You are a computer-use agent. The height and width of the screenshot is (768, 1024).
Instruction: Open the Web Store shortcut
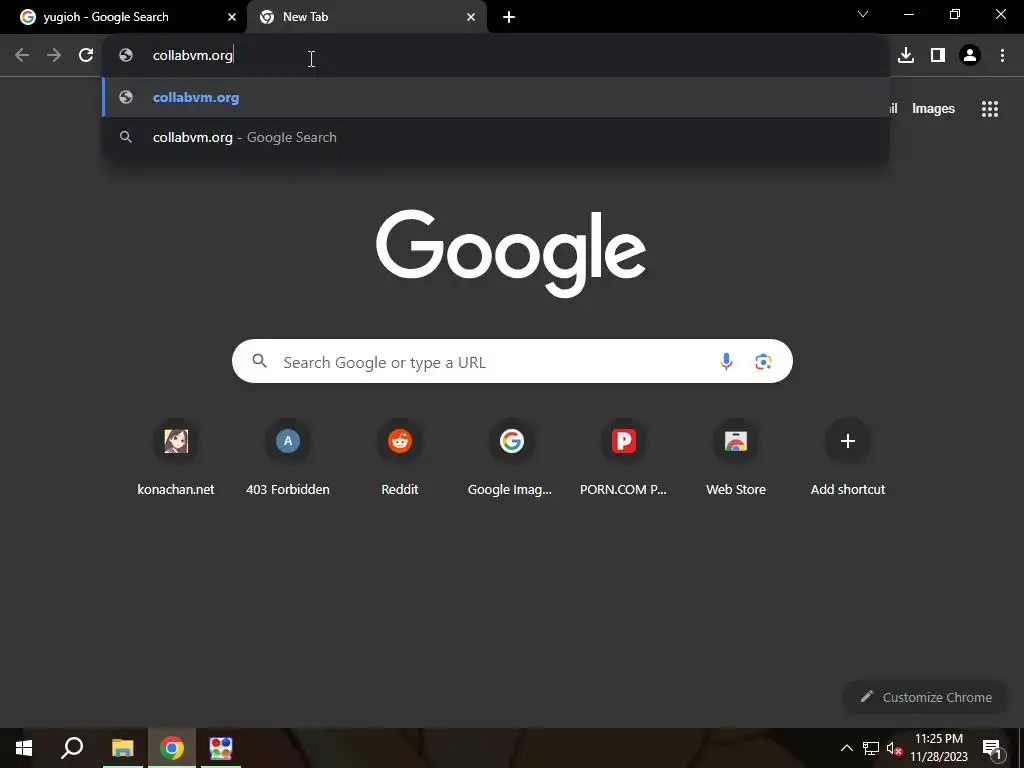(736, 459)
